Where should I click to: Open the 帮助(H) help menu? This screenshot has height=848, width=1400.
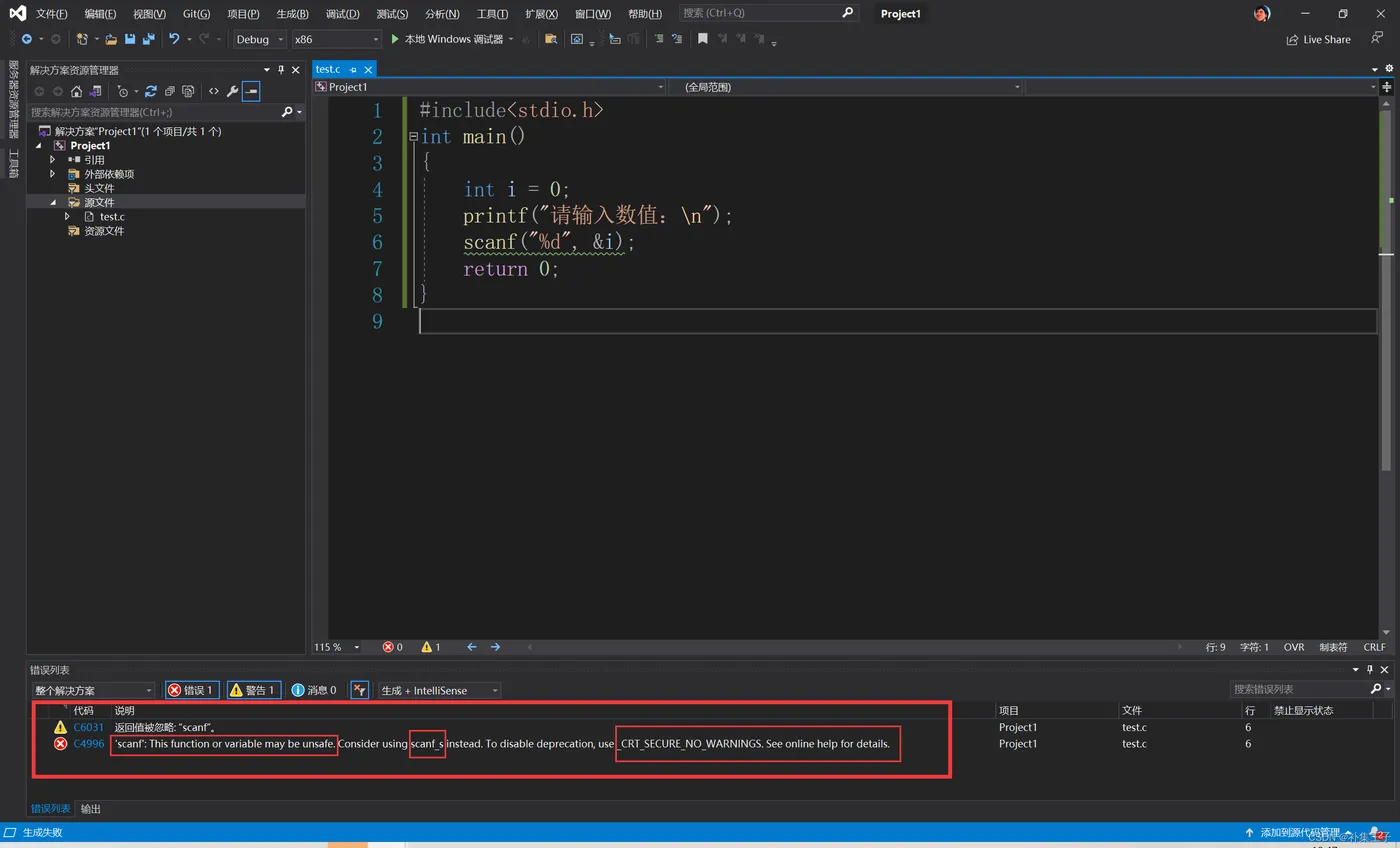click(644, 14)
